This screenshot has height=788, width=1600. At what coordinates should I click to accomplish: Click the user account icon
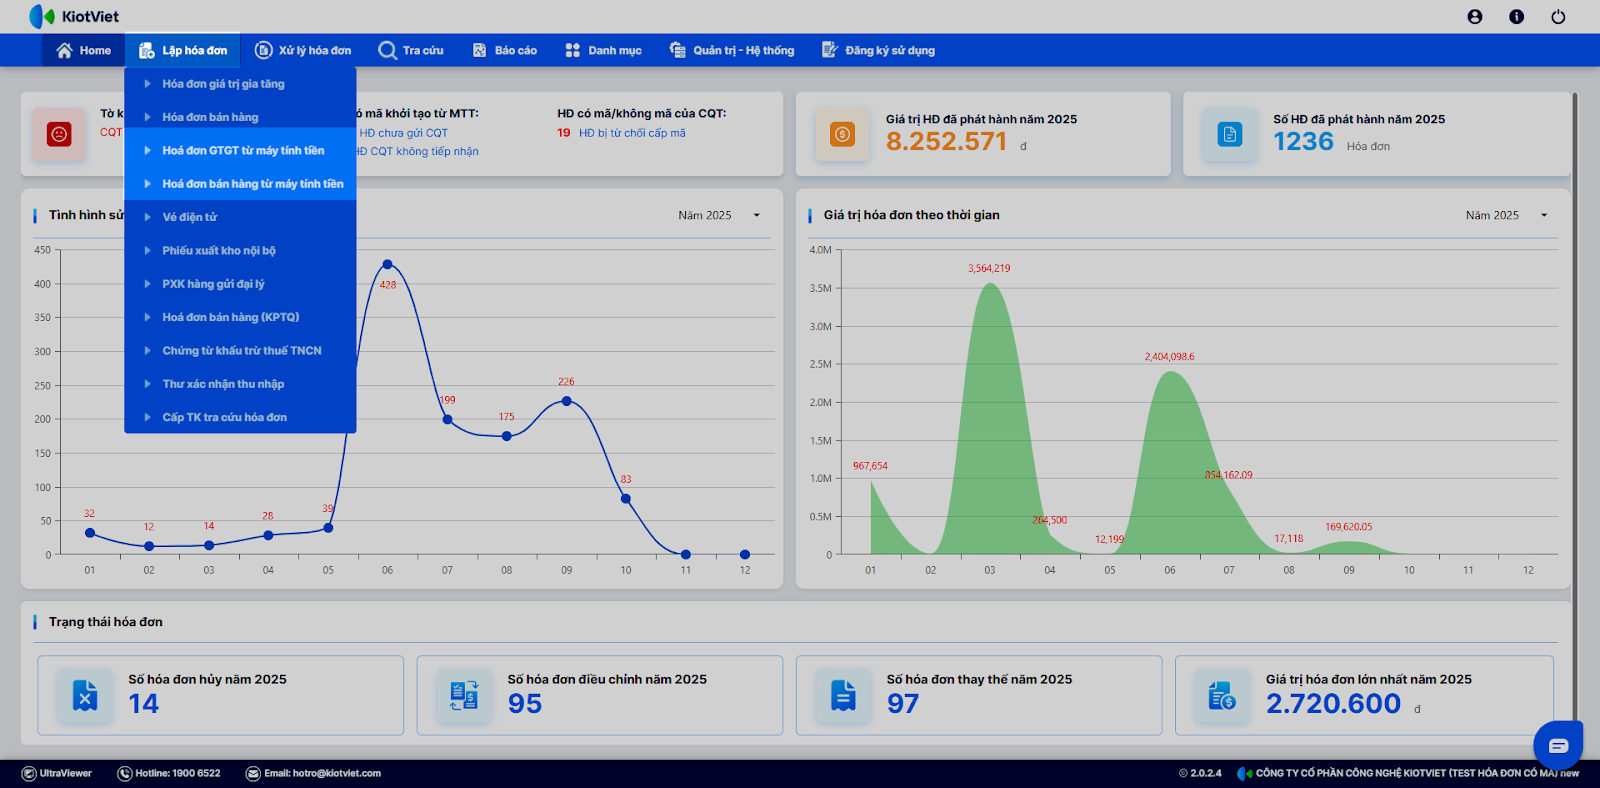point(1474,17)
